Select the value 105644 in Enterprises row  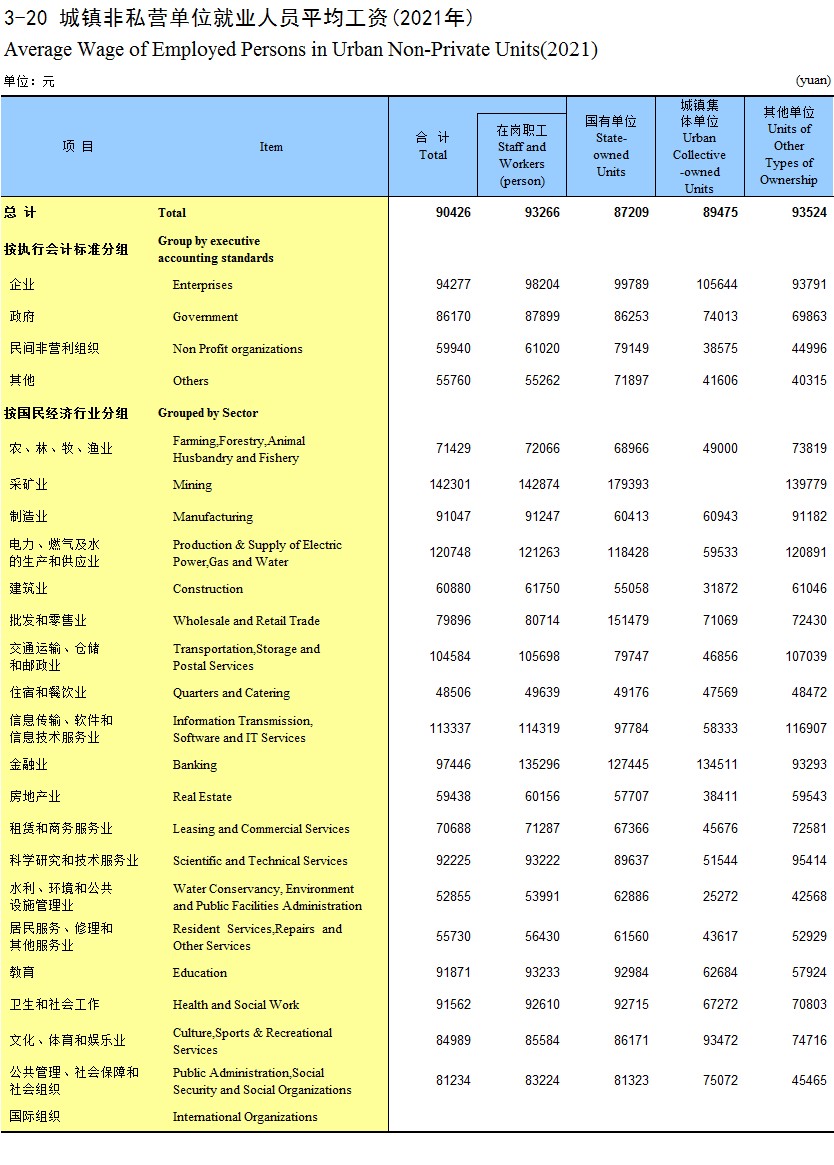click(x=717, y=285)
